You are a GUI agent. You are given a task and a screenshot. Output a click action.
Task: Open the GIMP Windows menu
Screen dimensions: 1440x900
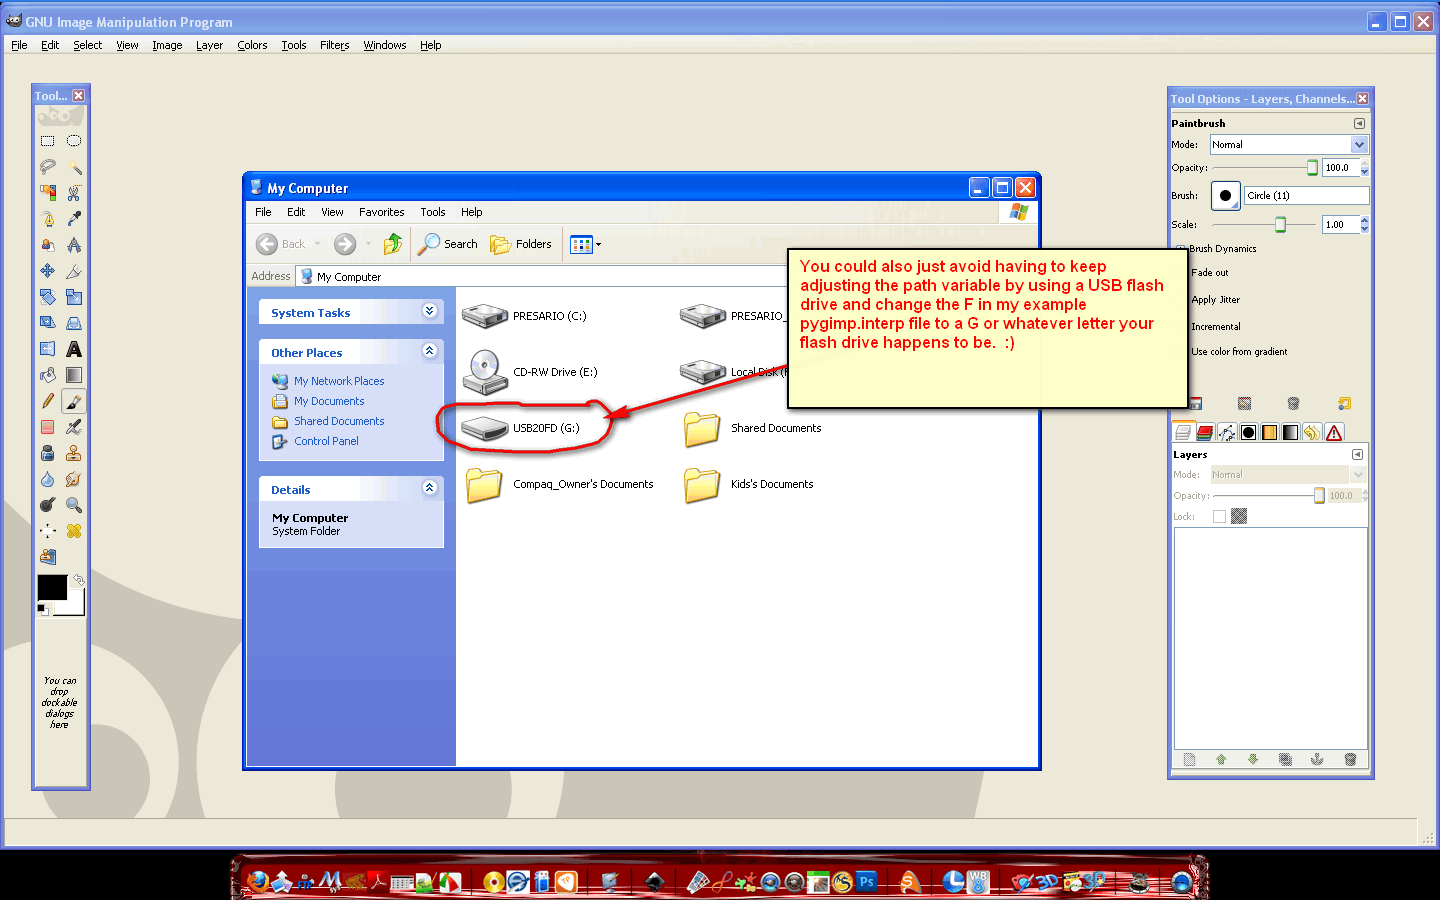(x=384, y=45)
